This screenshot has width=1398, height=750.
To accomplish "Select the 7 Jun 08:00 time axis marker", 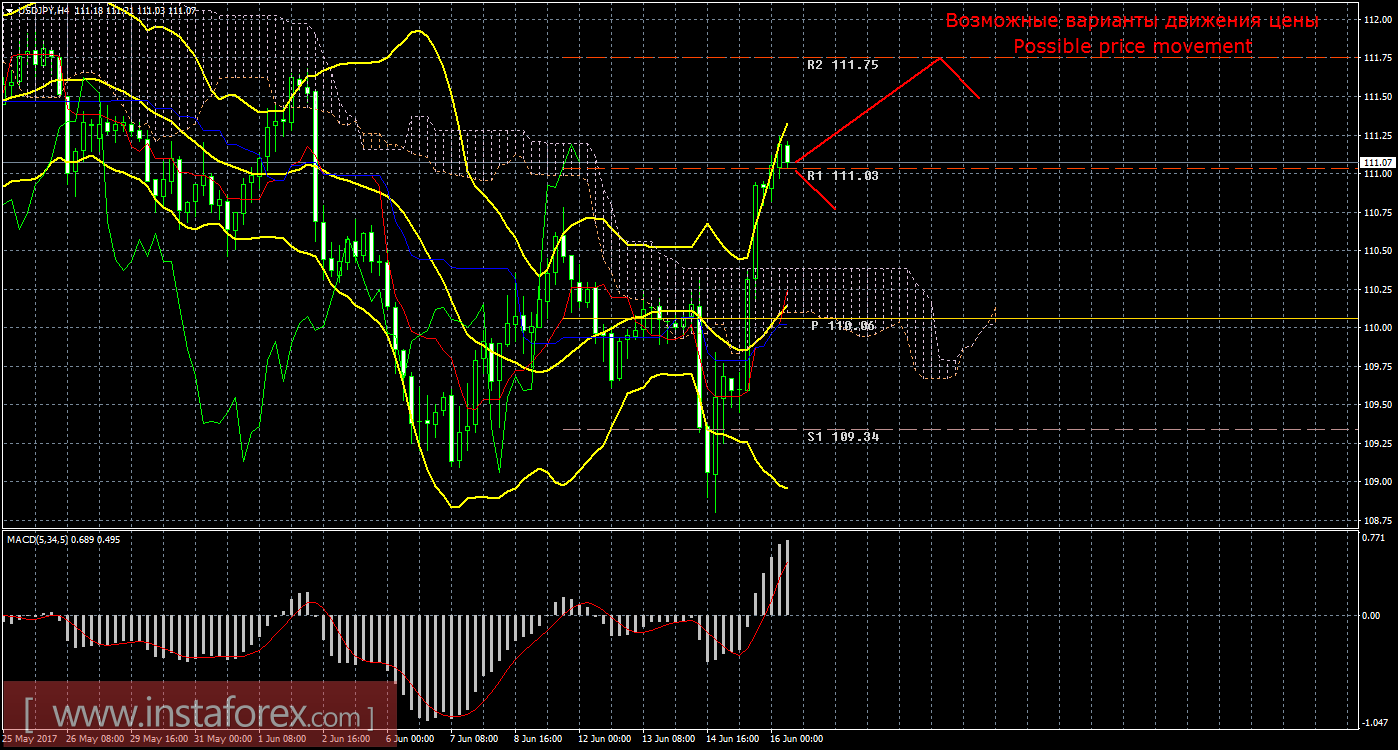I will tap(474, 740).
